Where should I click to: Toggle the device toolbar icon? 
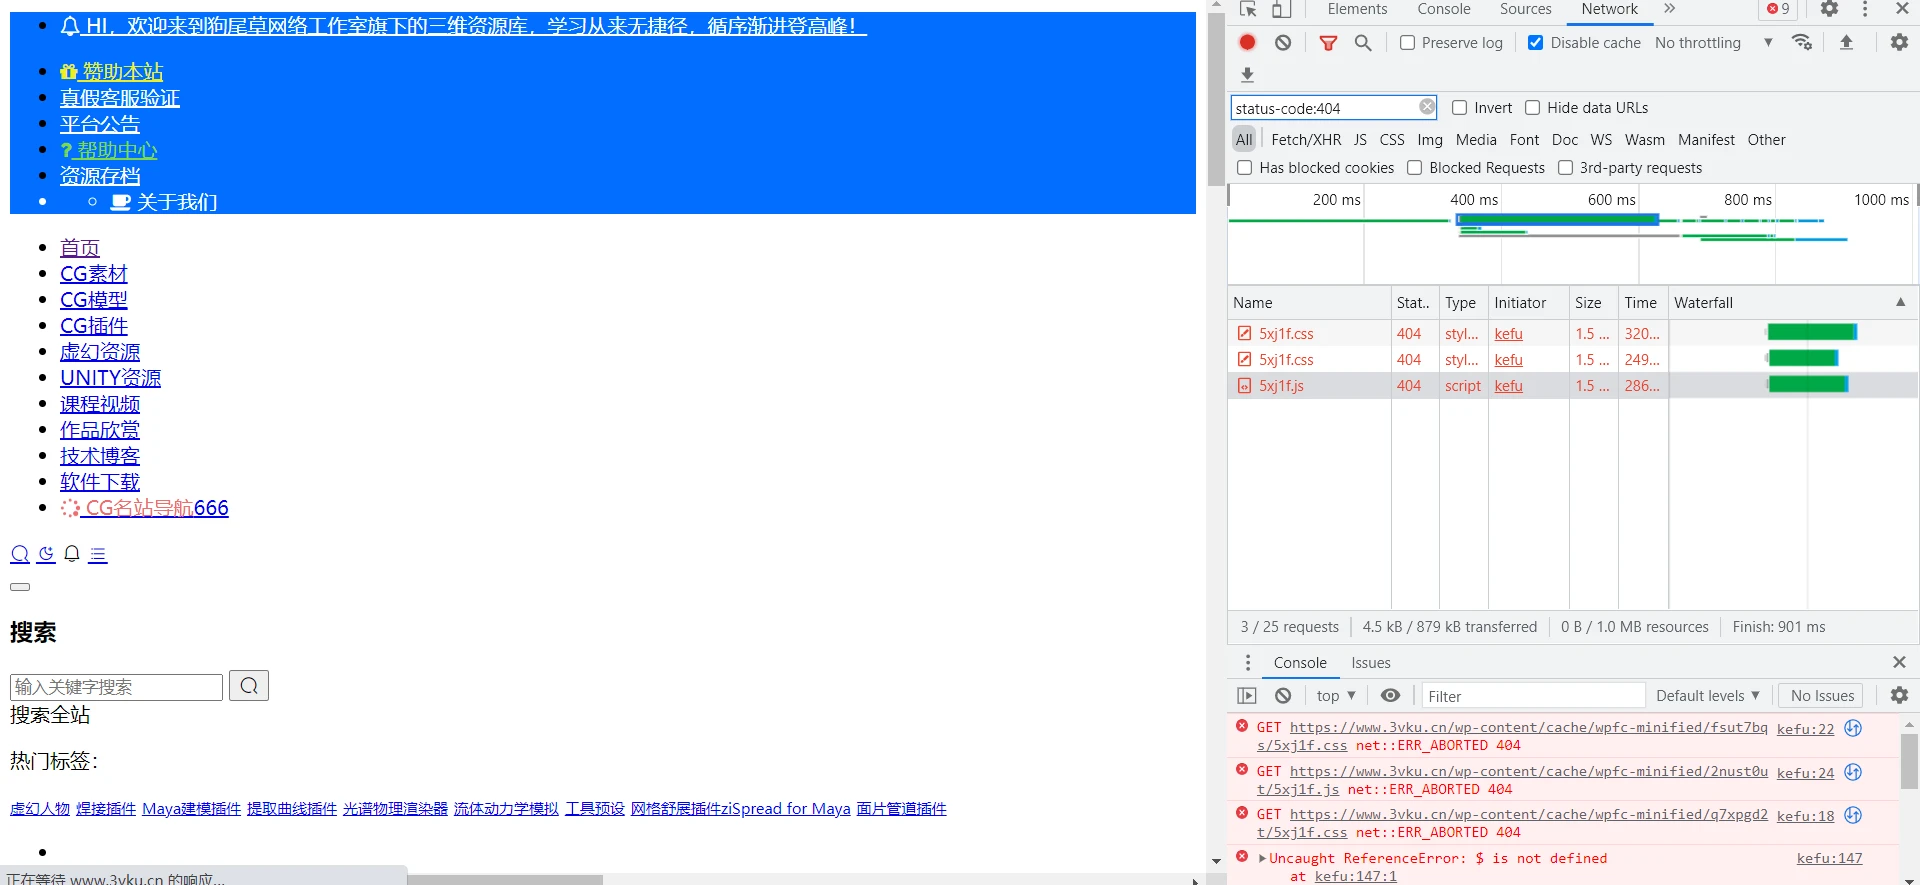pos(1281,9)
